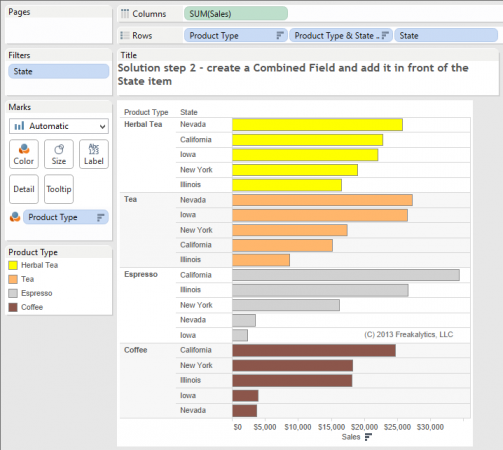Click the Tea Iowa bar

click(x=320, y=215)
